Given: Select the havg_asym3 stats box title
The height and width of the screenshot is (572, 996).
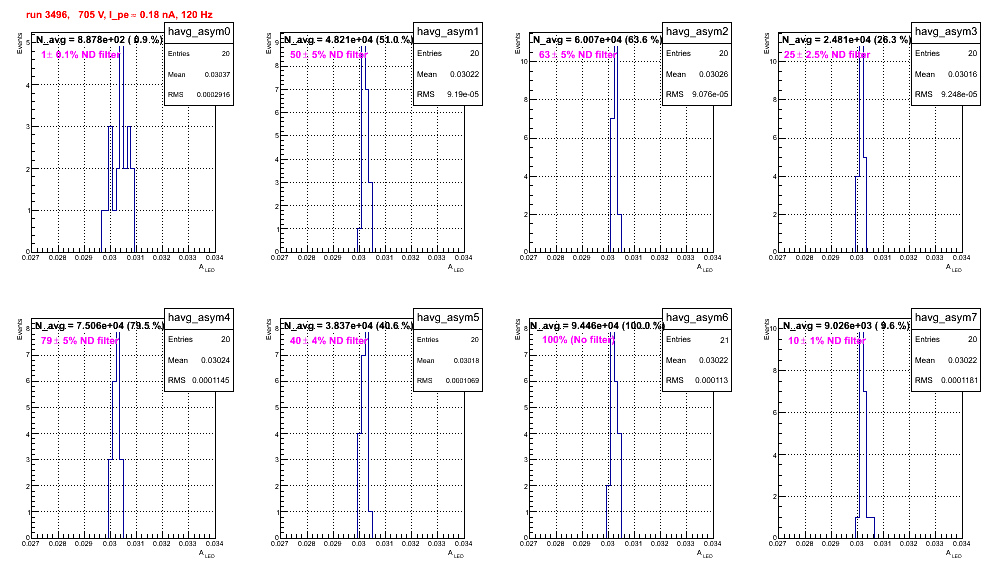Looking at the screenshot, I should click(x=946, y=32).
